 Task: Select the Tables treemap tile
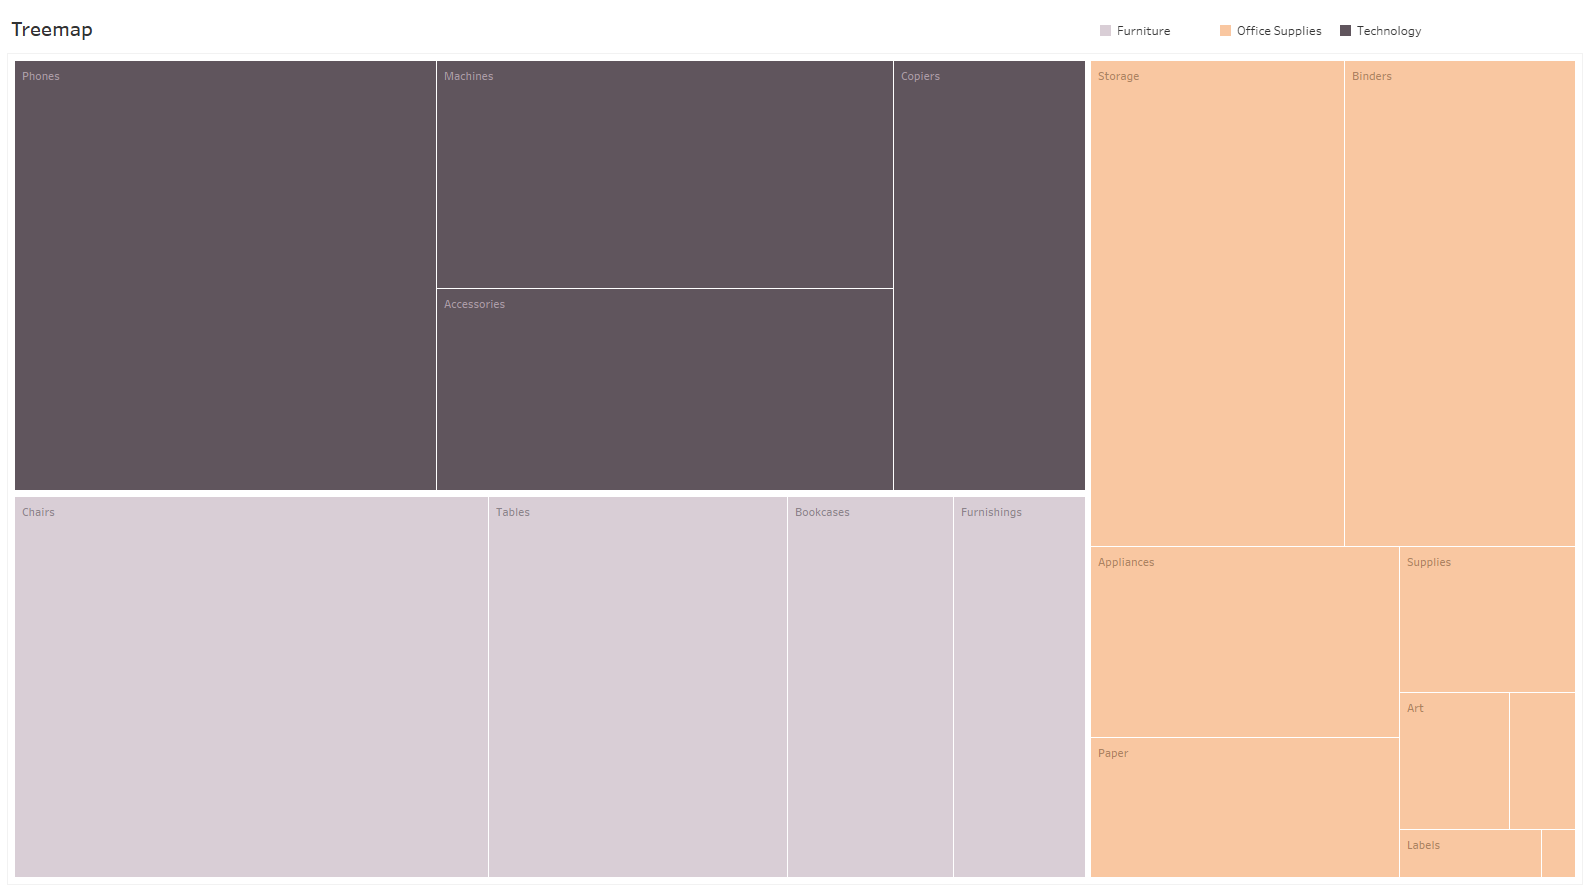click(638, 687)
